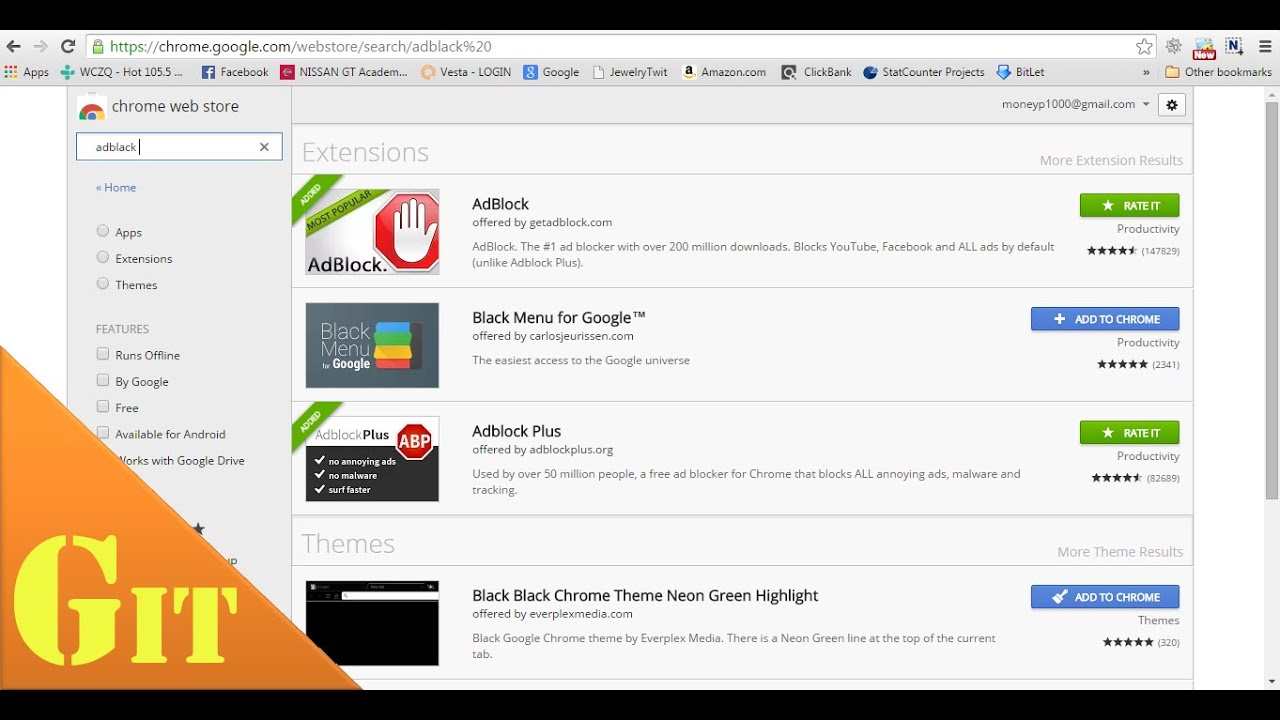Click the Productivity label under AdBlock's RATE IT
This screenshot has height=720, width=1280.
[1148, 229]
